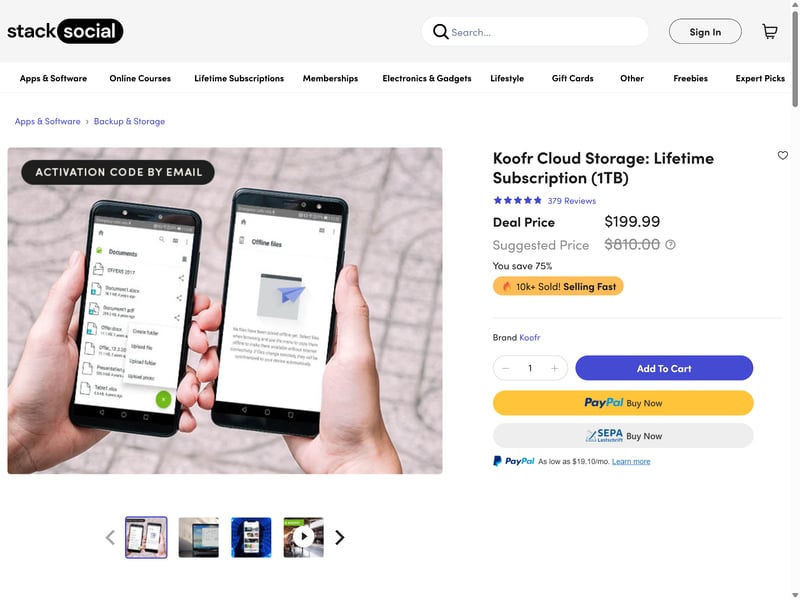Open Apps & Software menu
800x600 pixels.
click(53, 78)
